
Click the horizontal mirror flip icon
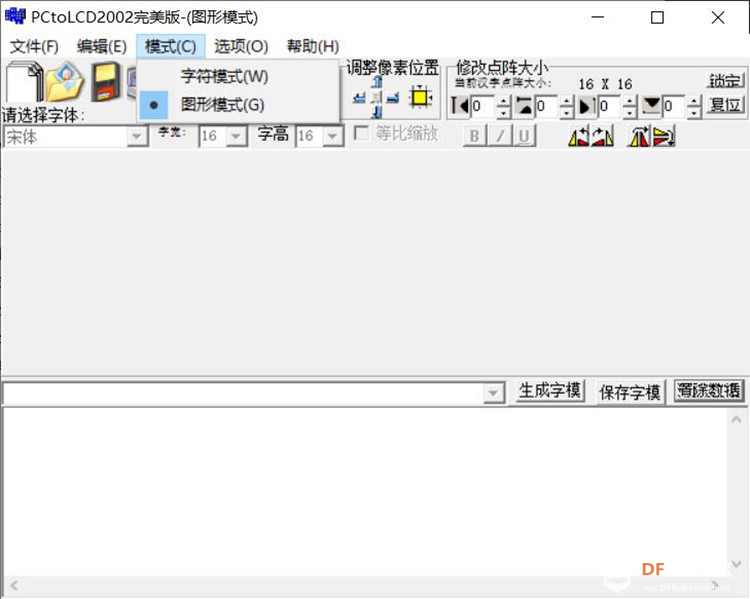click(x=640, y=136)
